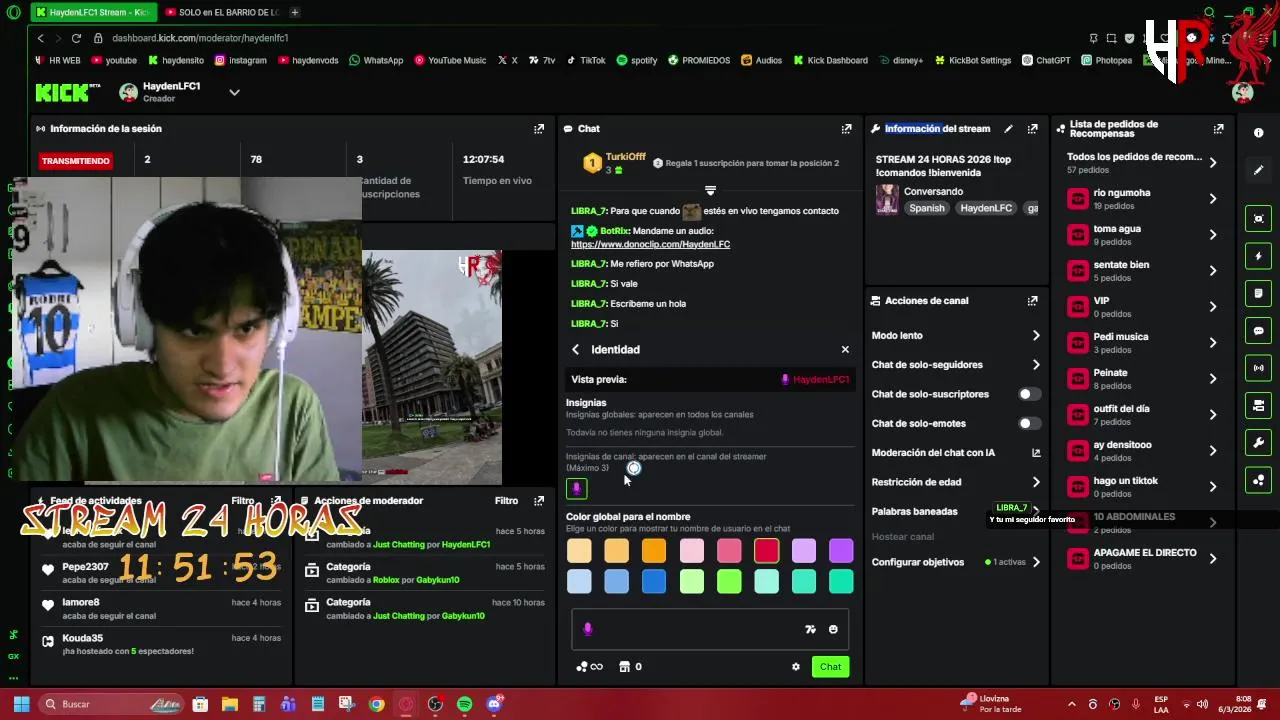Screen dimensions: 1280x720
Task: Switch to HaydenLFC1 Stream browser tab
Action: (x=92, y=12)
